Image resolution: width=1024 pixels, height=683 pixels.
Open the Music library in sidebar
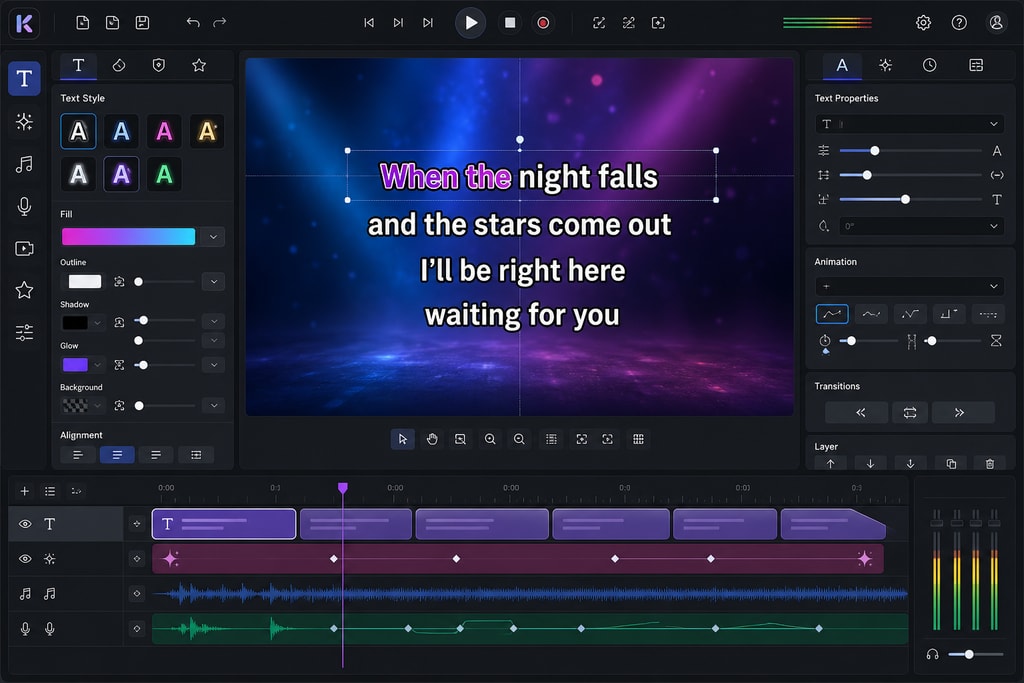24,164
